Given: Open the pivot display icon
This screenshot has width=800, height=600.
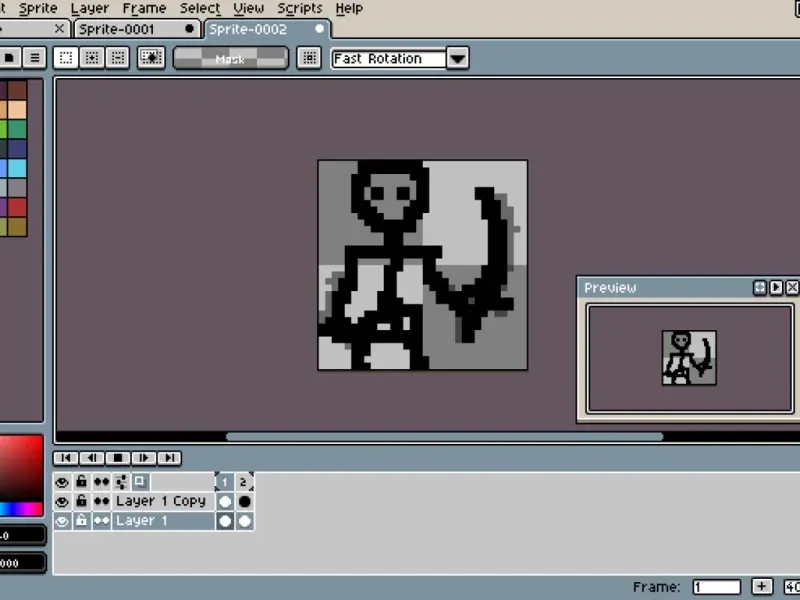Looking at the screenshot, I should (309, 58).
